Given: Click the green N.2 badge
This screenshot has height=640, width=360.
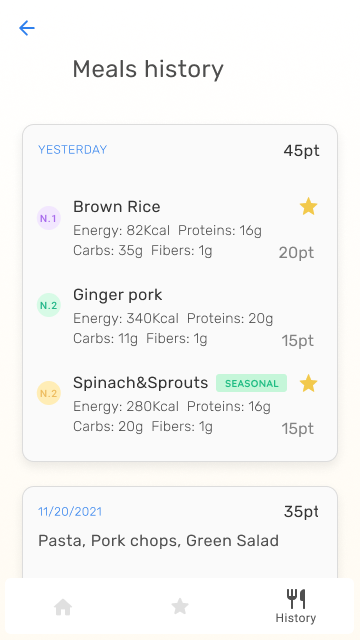Looking at the screenshot, I should click(49, 305).
